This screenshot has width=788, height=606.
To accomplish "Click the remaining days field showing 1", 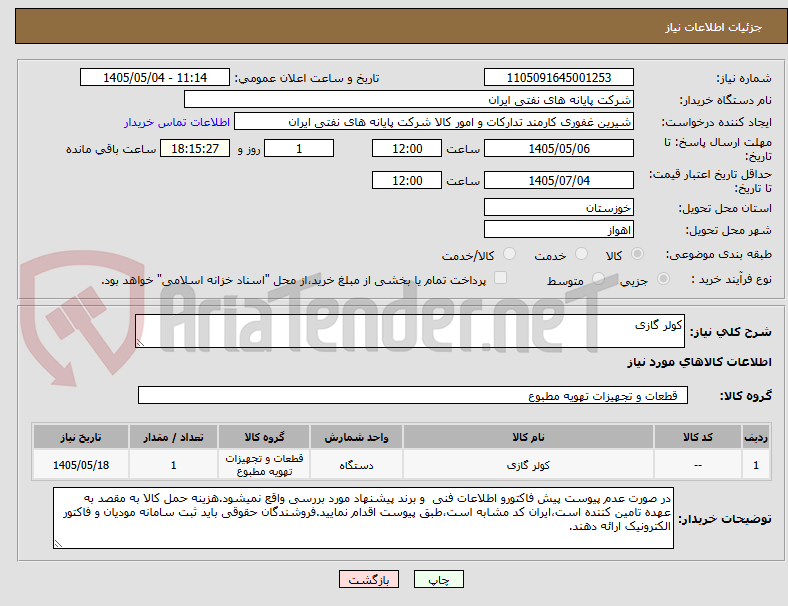I will point(299,149).
